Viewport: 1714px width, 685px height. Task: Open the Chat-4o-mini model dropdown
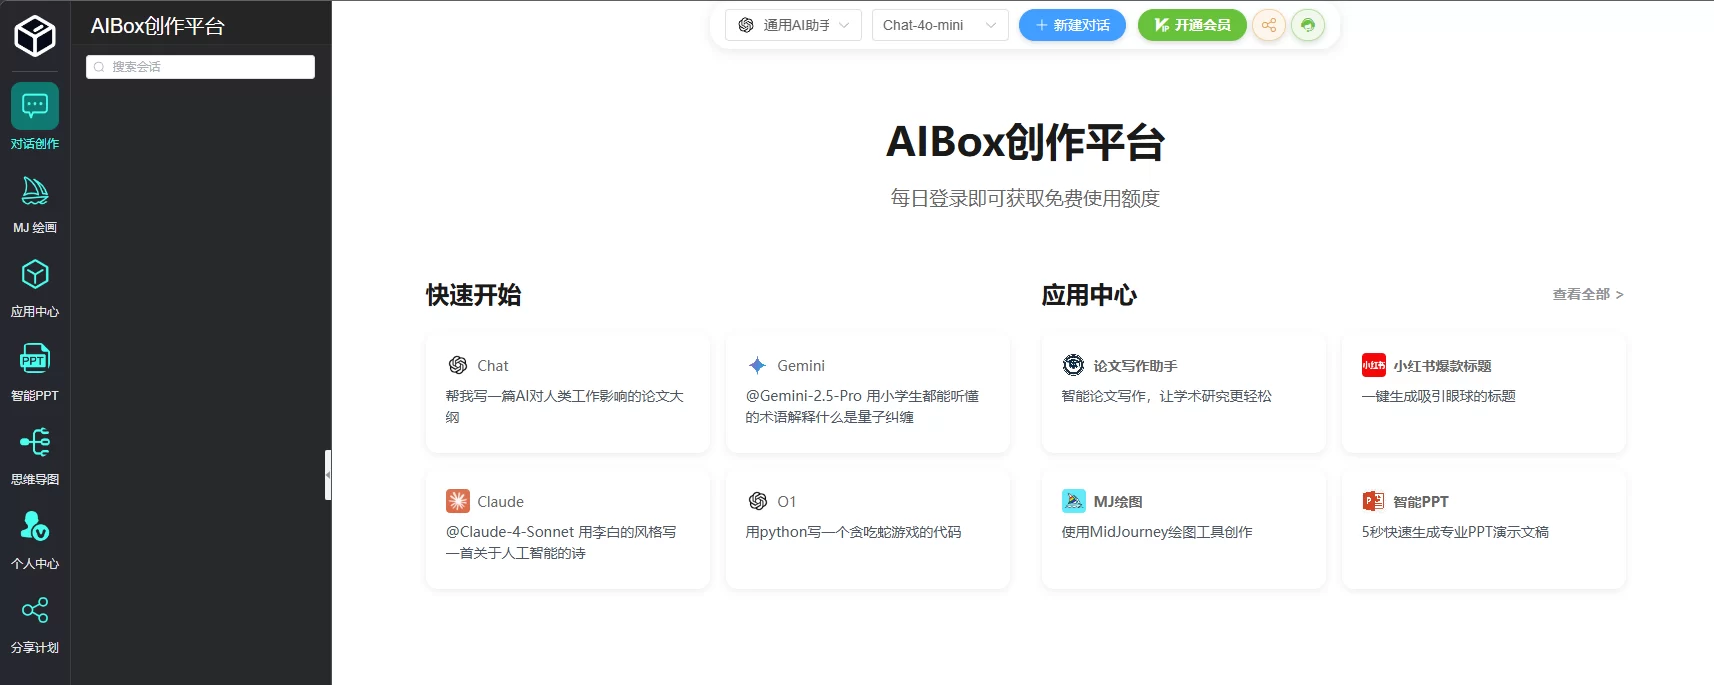(939, 25)
